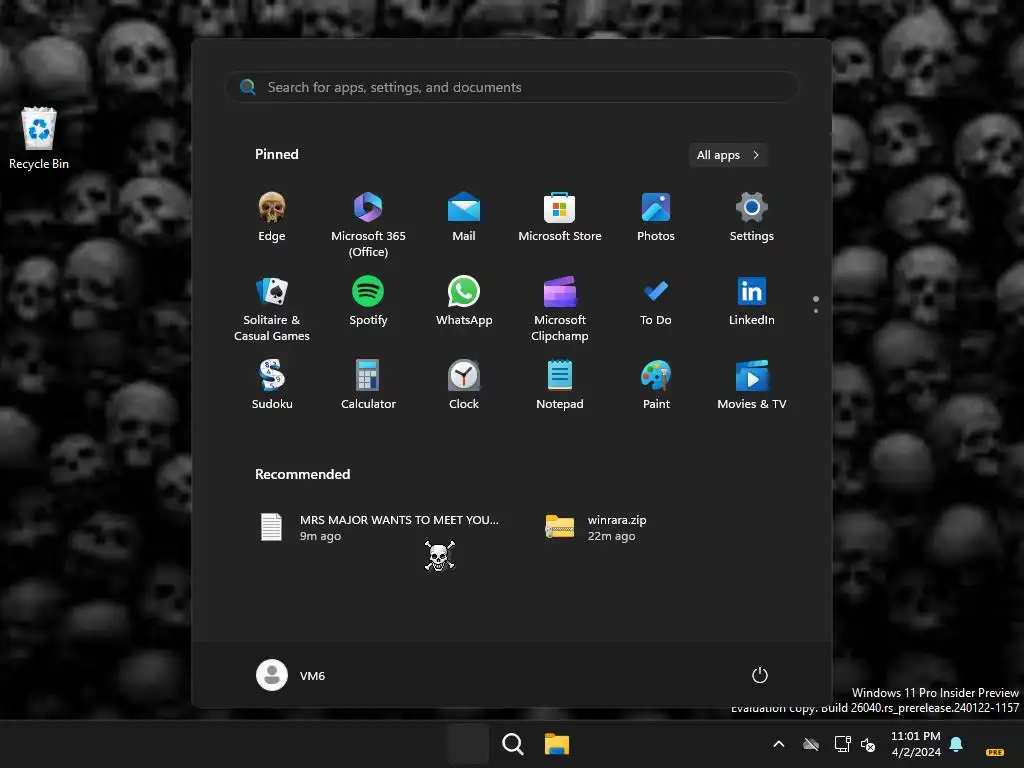Launch Paint
This screenshot has height=768, width=1024.
pyautogui.click(x=656, y=385)
